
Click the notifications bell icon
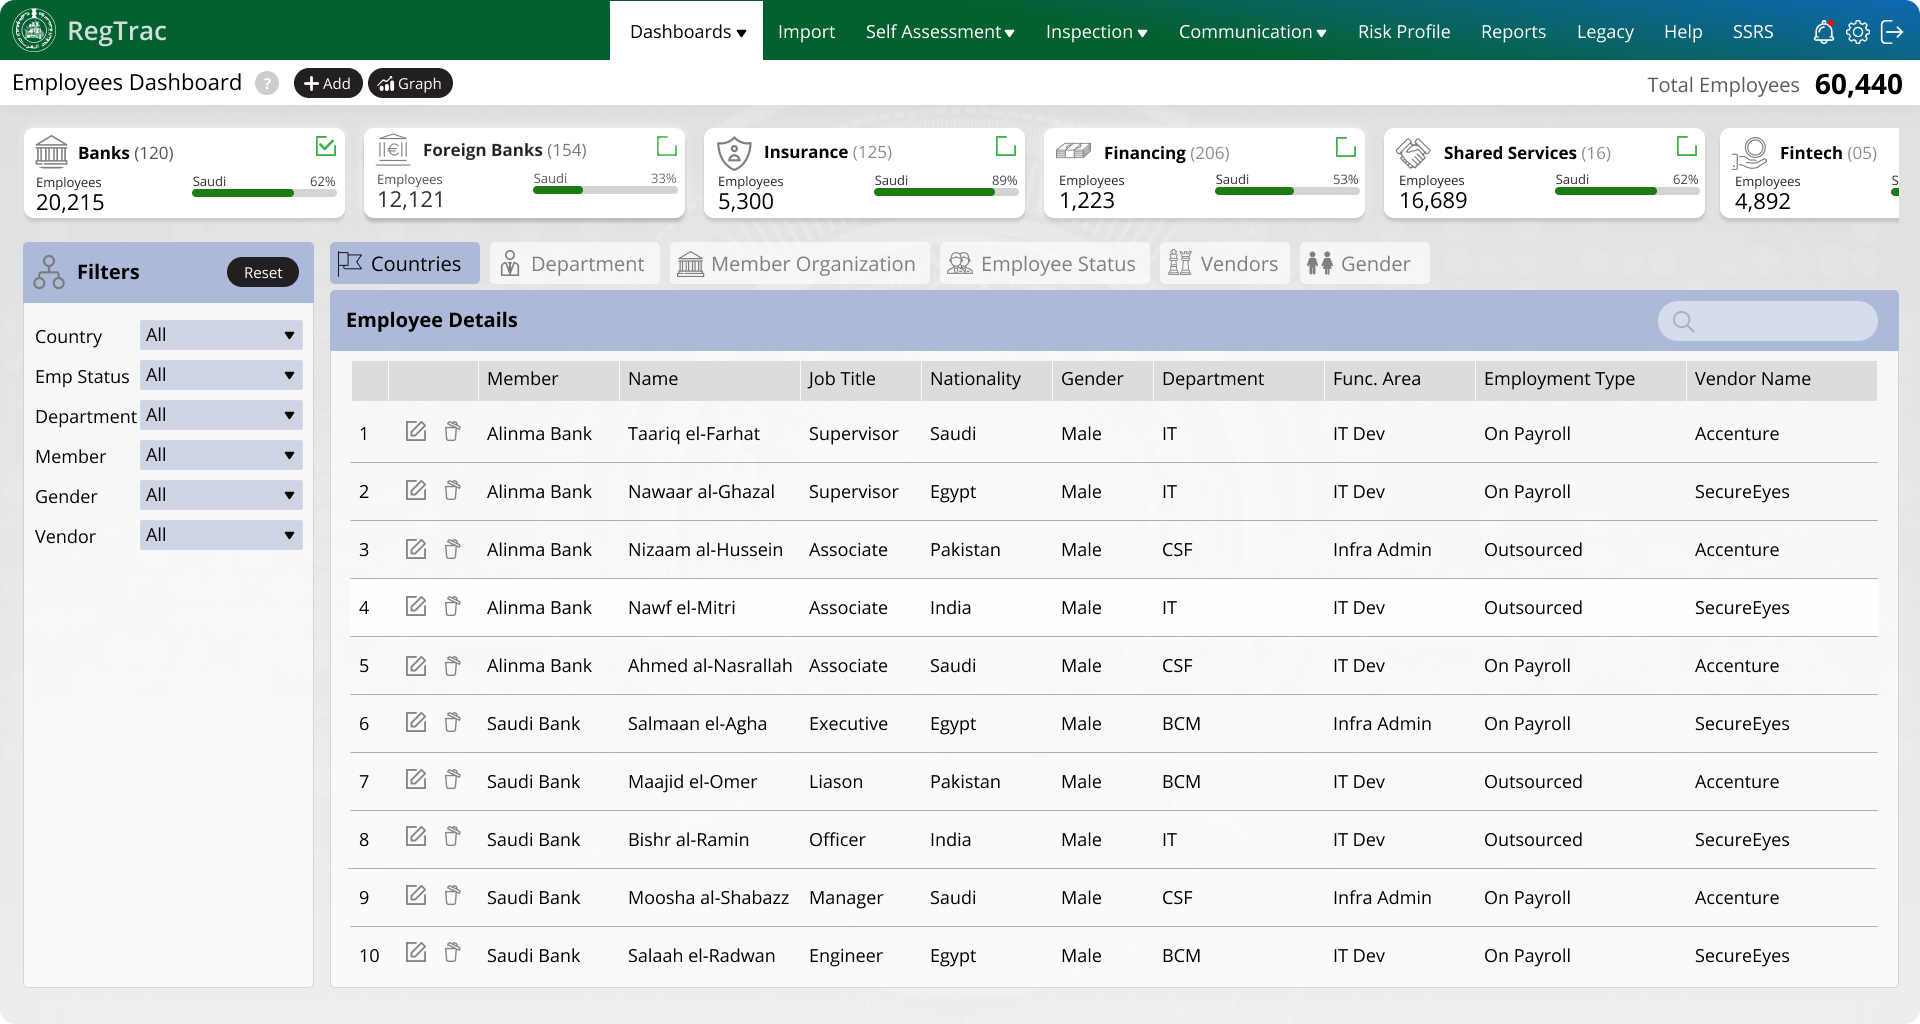click(1823, 32)
